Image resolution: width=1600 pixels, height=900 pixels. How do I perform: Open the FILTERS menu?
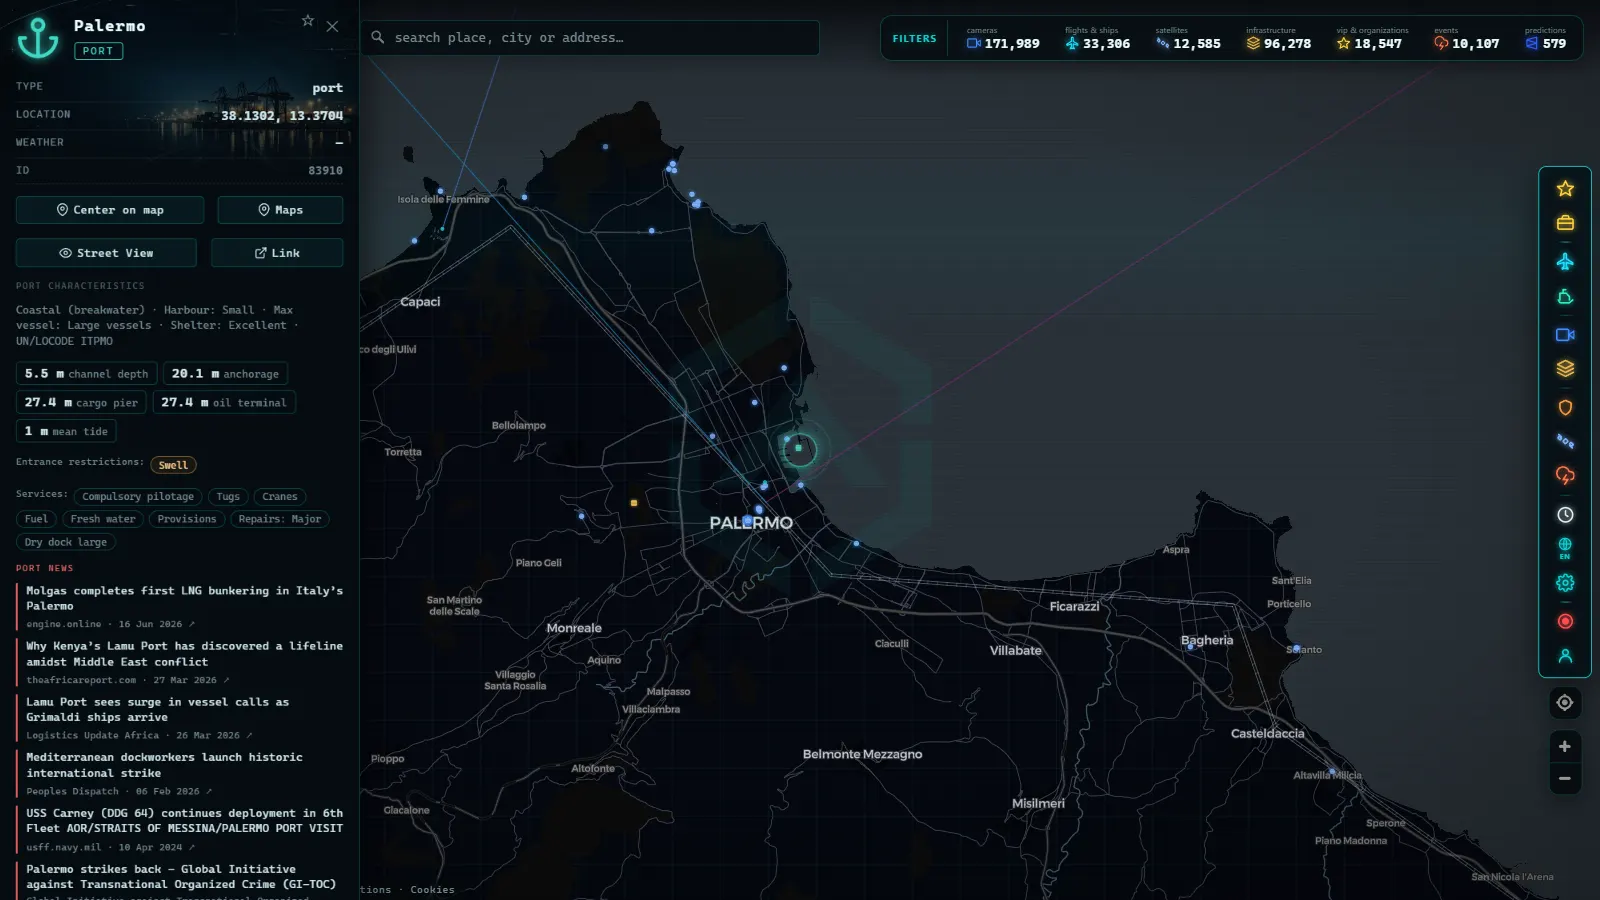coord(914,39)
